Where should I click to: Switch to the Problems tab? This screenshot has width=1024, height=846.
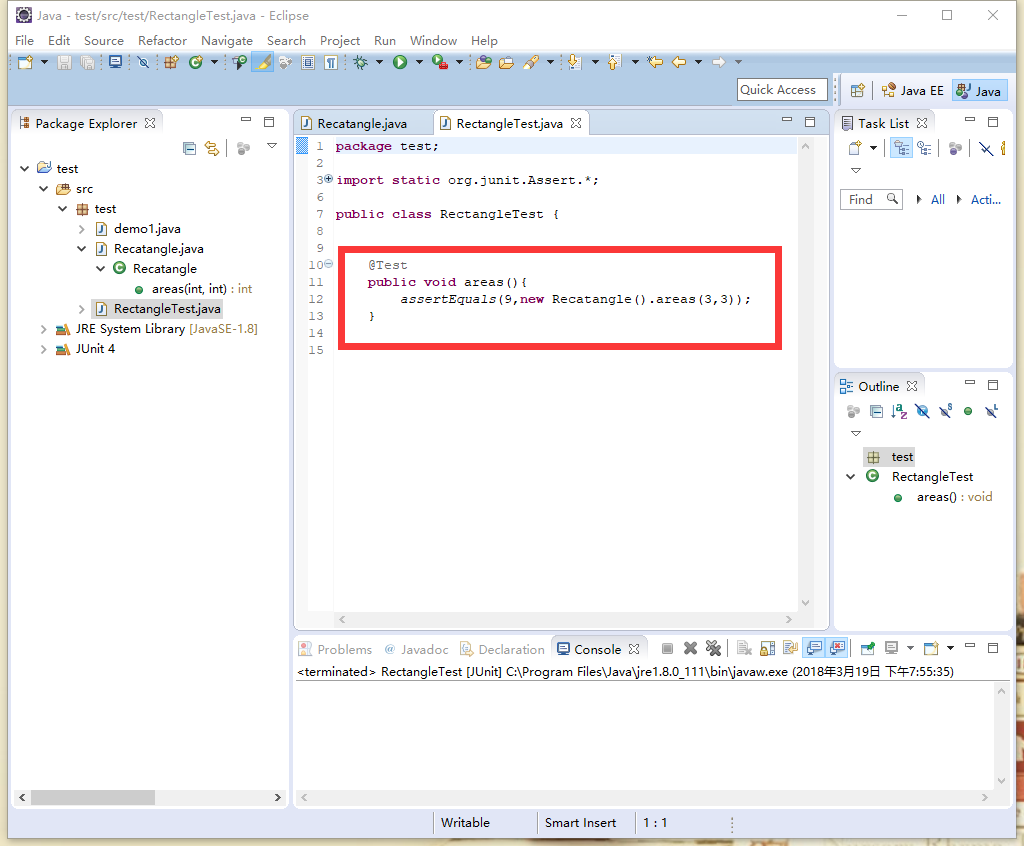[336, 649]
